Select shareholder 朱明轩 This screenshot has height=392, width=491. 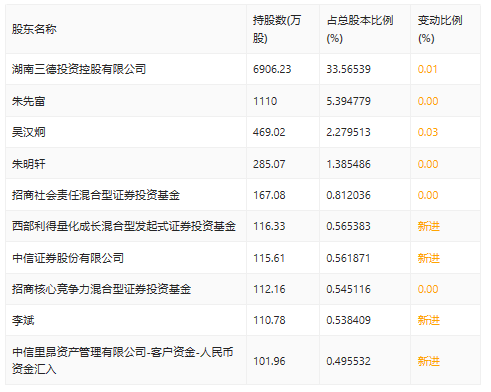(x=29, y=164)
